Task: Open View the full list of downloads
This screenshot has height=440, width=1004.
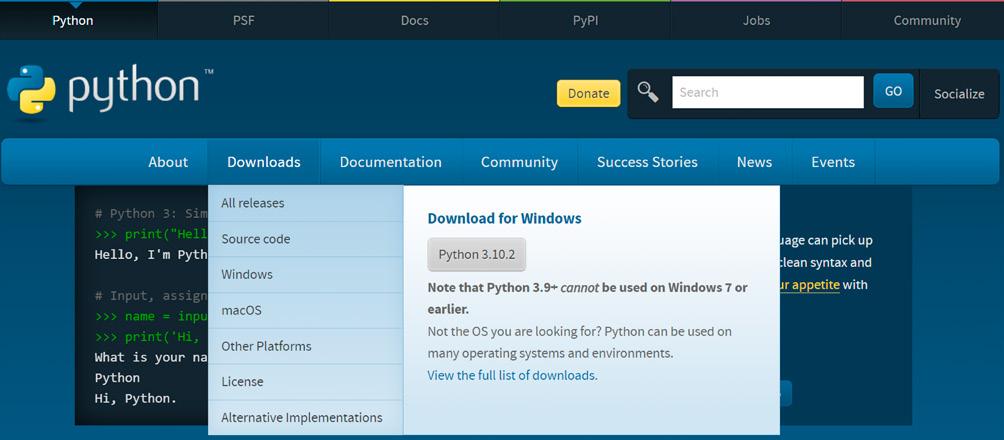Action: click(x=512, y=375)
